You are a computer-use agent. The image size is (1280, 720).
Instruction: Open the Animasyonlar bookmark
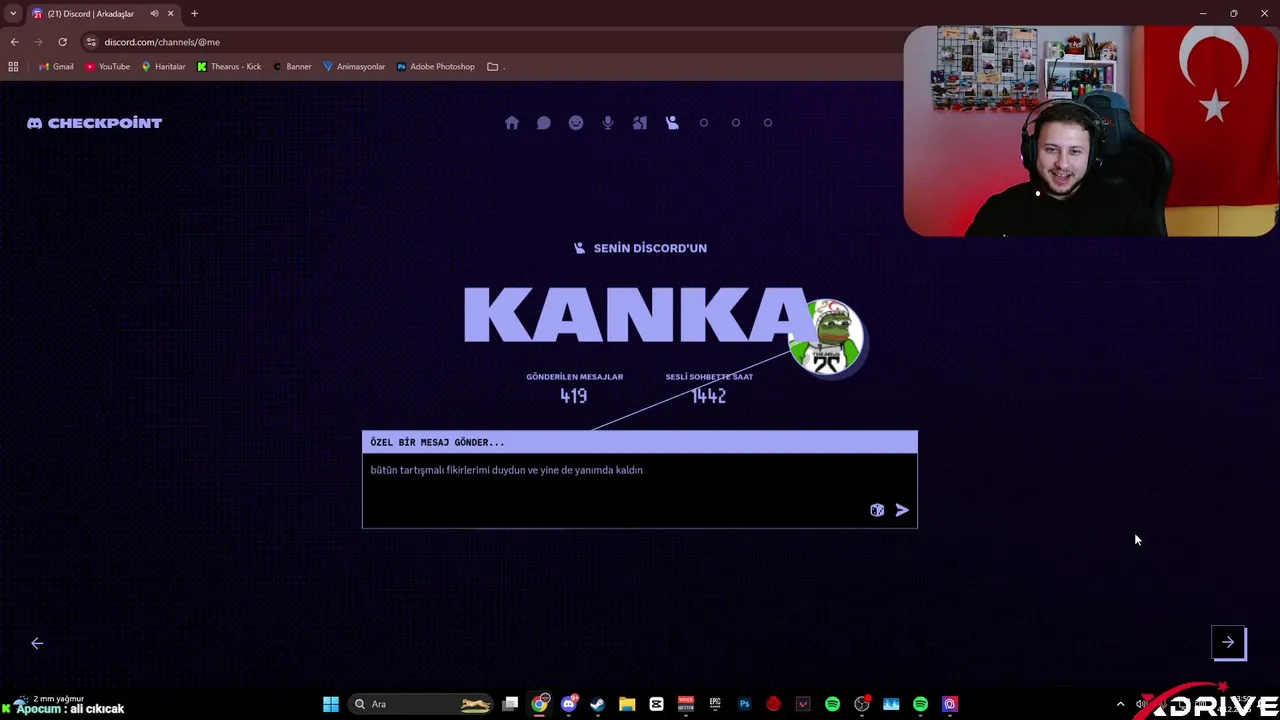coord(354,67)
